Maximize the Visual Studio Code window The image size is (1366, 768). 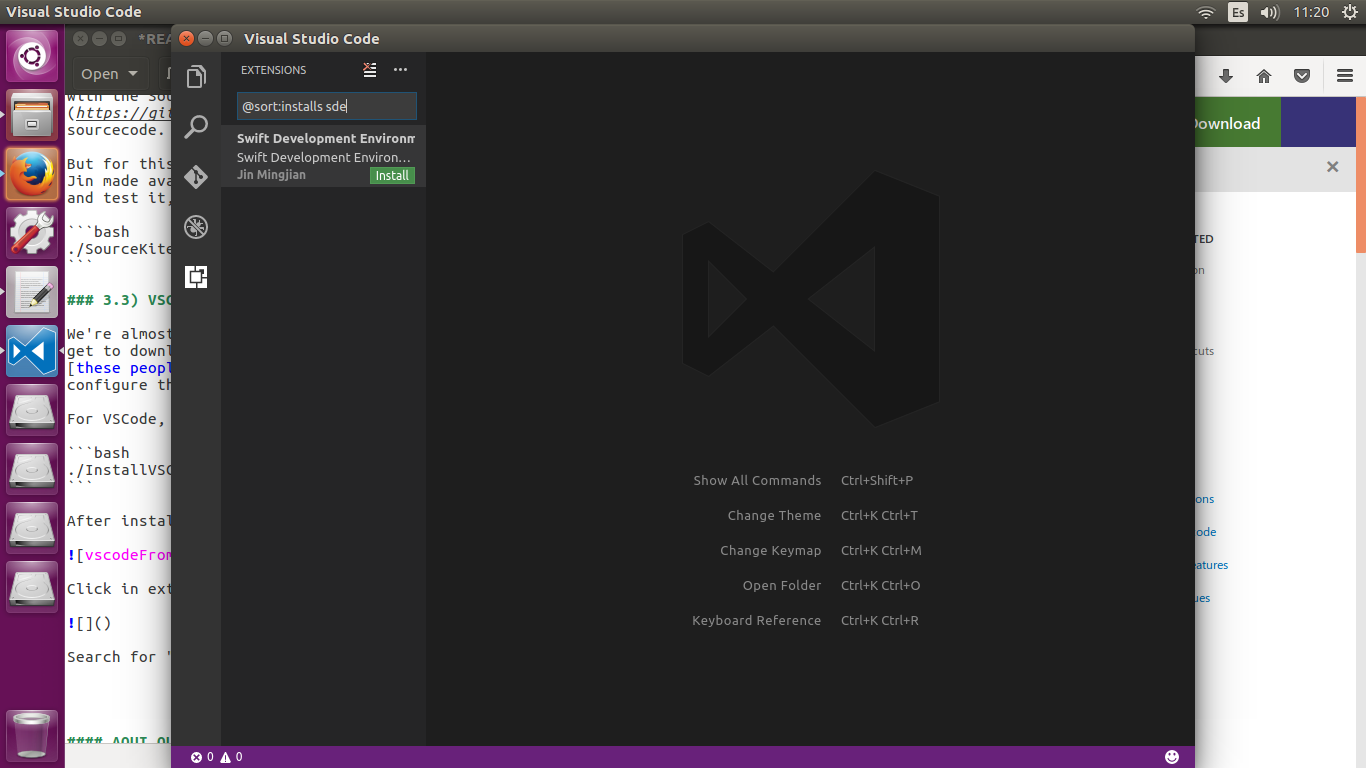[x=225, y=39]
